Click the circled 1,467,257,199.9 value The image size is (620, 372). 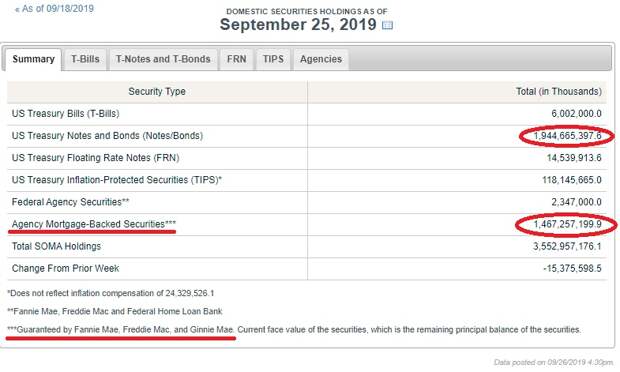[x=567, y=225]
